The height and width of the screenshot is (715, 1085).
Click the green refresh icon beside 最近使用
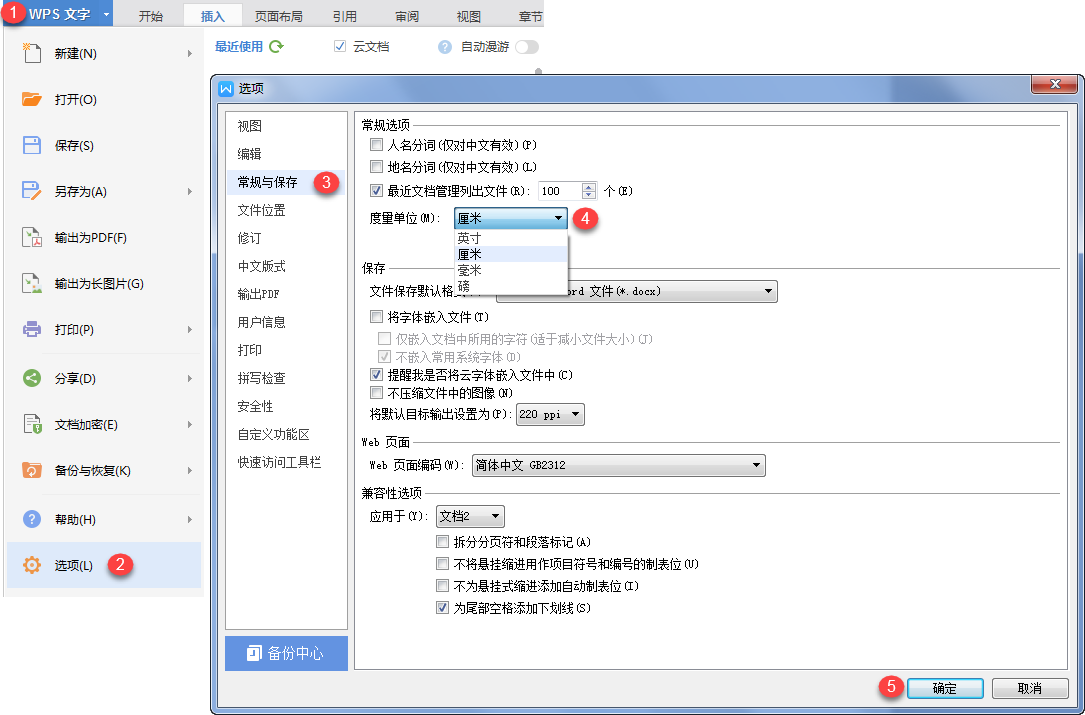(x=276, y=46)
